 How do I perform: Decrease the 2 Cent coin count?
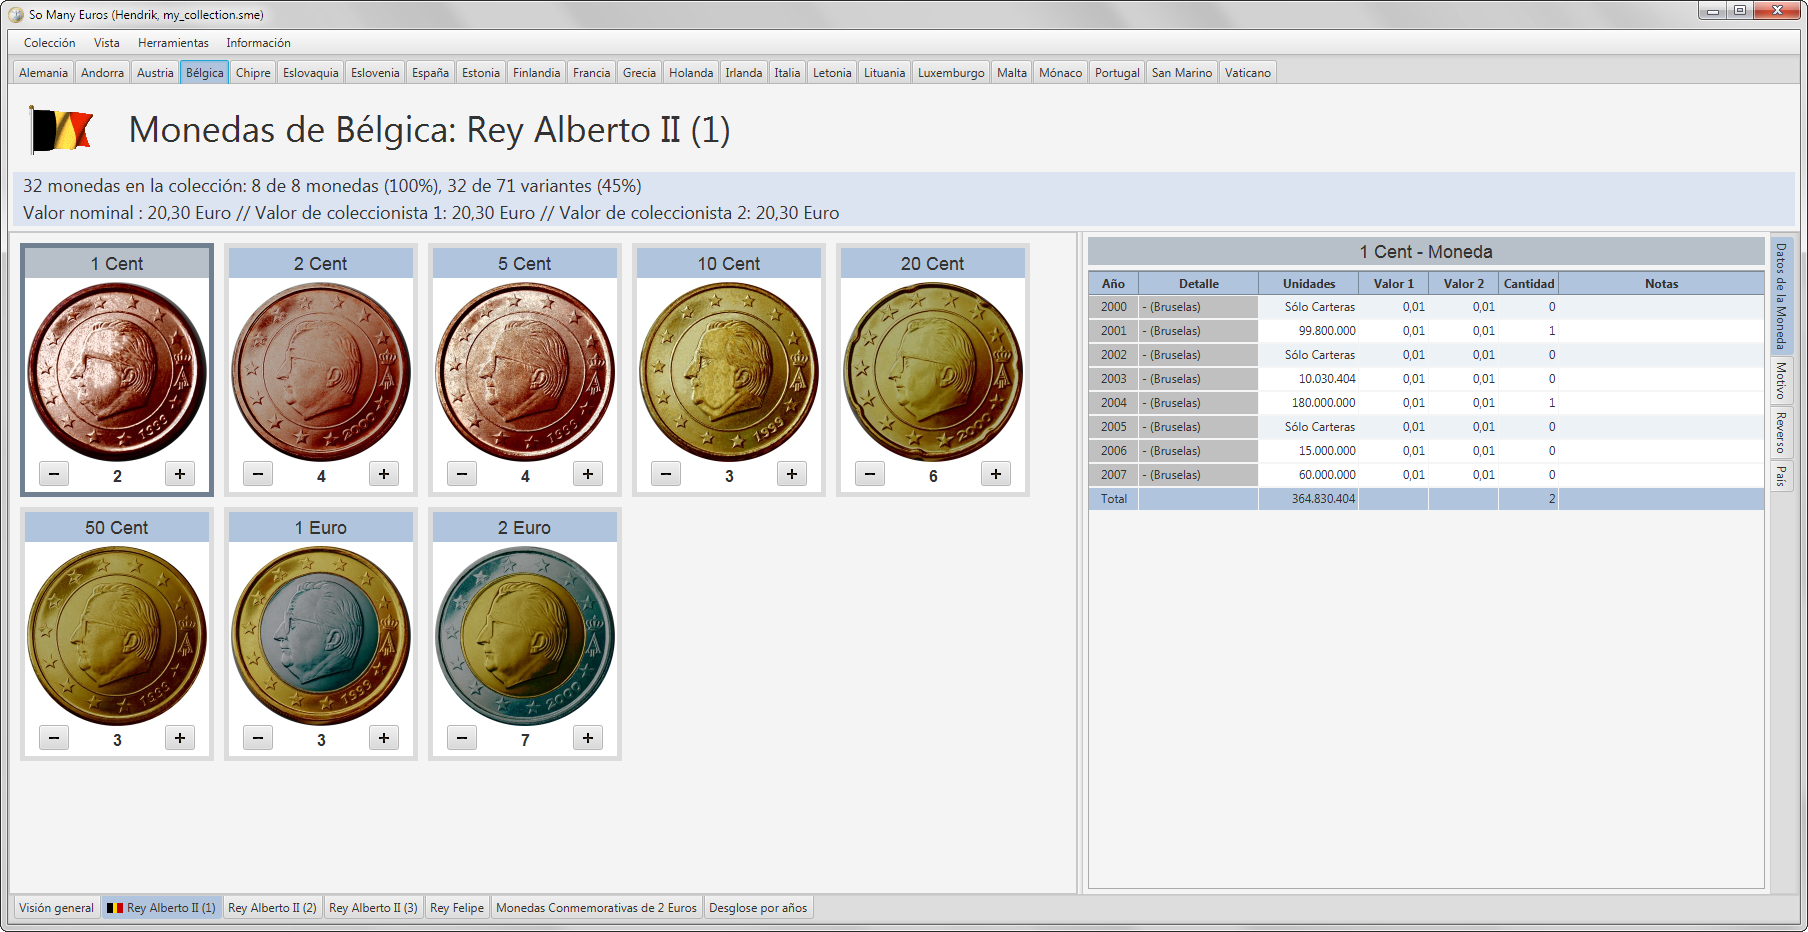click(x=258, y=474)
